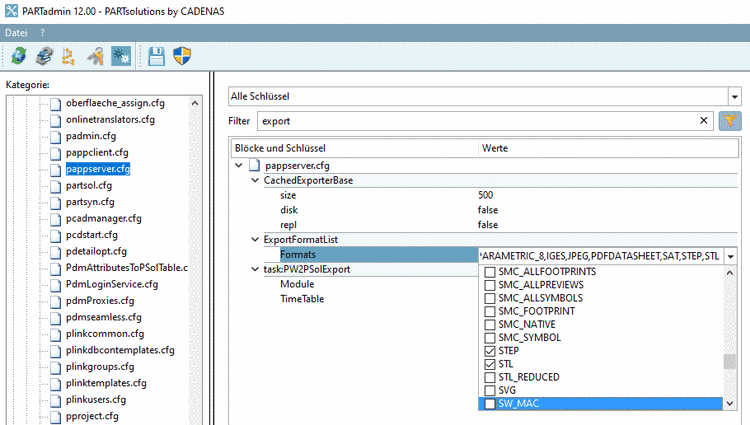Image resolution: width=750 pixels, height=425 pixels.
Task: Enable the SW_MAC format checkbox
Action: pos(489,403)
